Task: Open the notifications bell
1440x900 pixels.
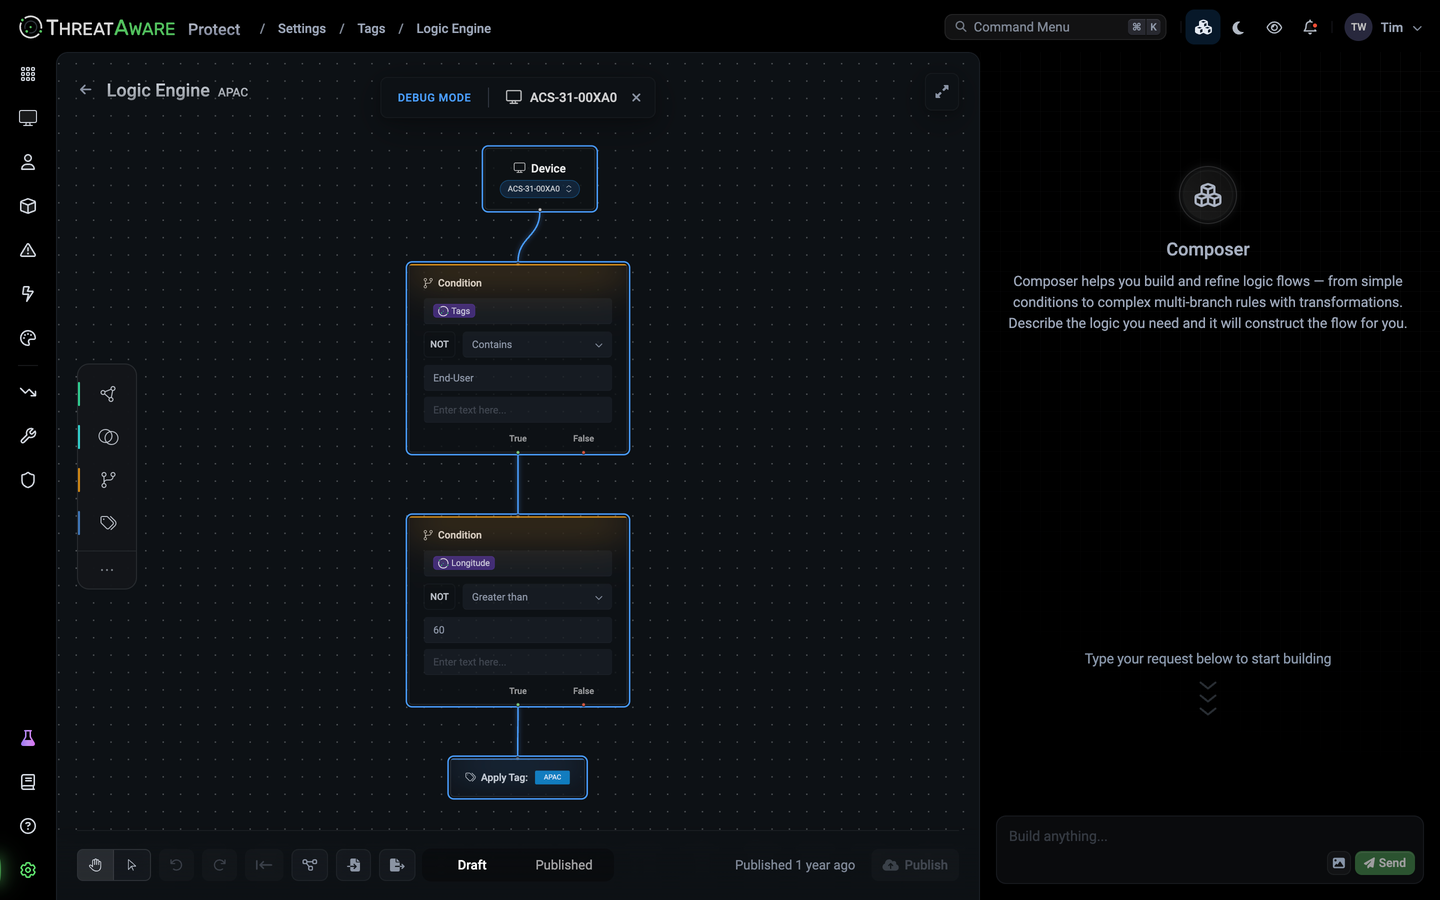Action: click(1310, 28)
